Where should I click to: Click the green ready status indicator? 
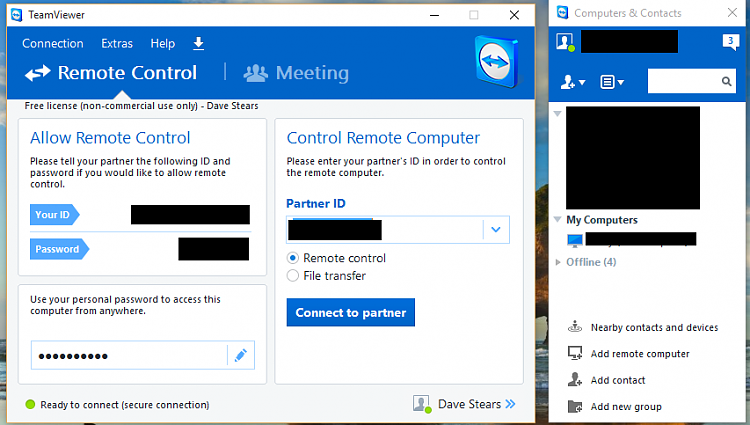click(30, 404)
